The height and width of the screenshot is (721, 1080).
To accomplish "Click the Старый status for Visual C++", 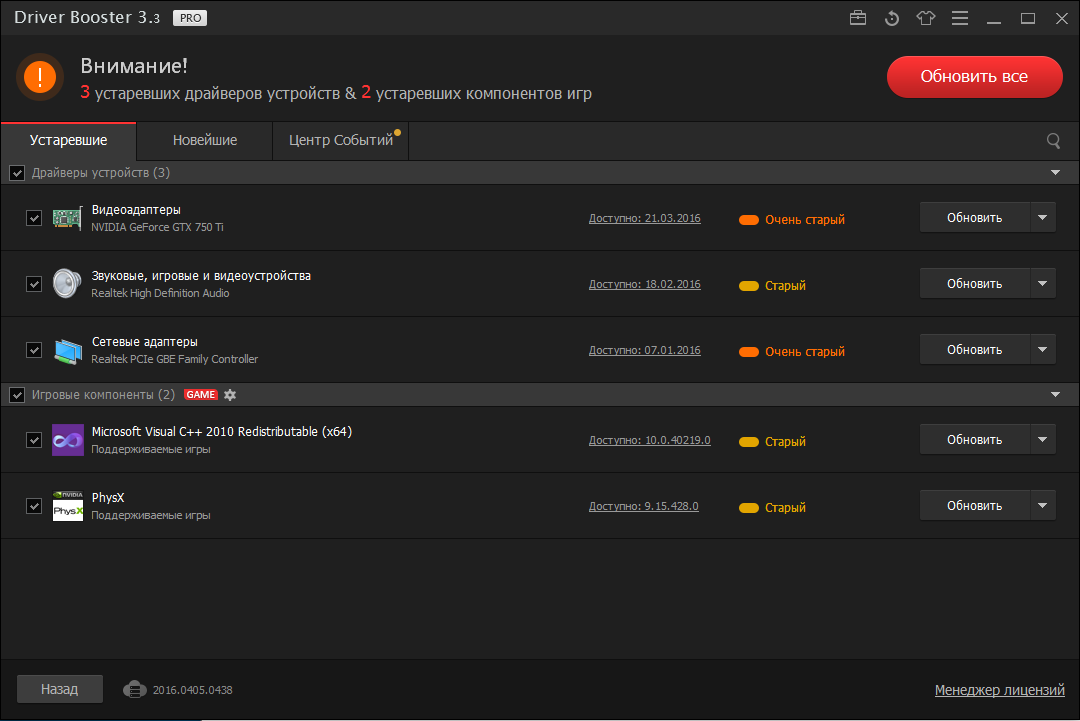I will [772, 441].
